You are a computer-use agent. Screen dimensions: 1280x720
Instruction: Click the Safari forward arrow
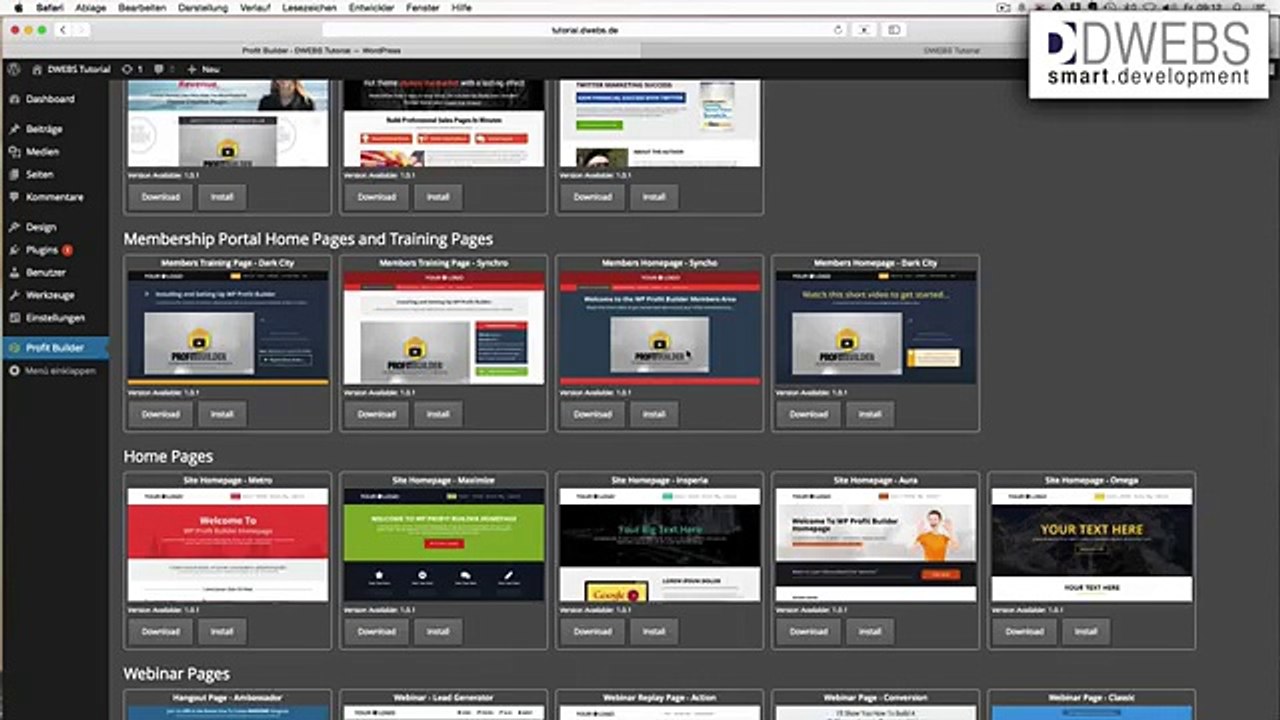click(81, 30)
